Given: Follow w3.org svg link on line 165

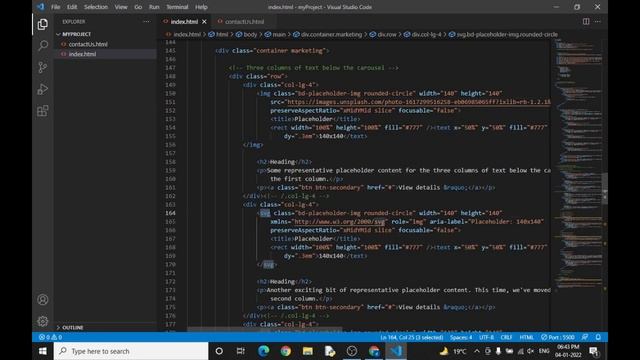Looking at the screenshot, I should pos(340,222).
